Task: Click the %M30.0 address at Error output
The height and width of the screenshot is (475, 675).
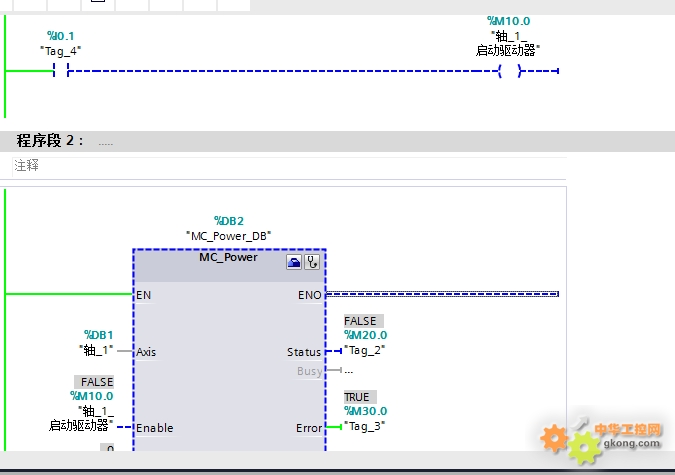Action: coord(365,411)
